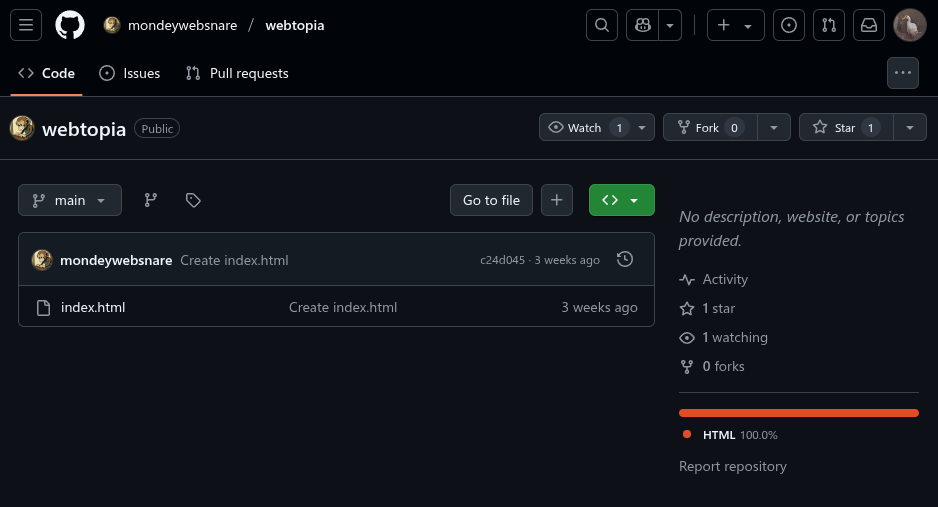Switch to the Code tab
Screen dimensions: 938x507
pos(46,73)
